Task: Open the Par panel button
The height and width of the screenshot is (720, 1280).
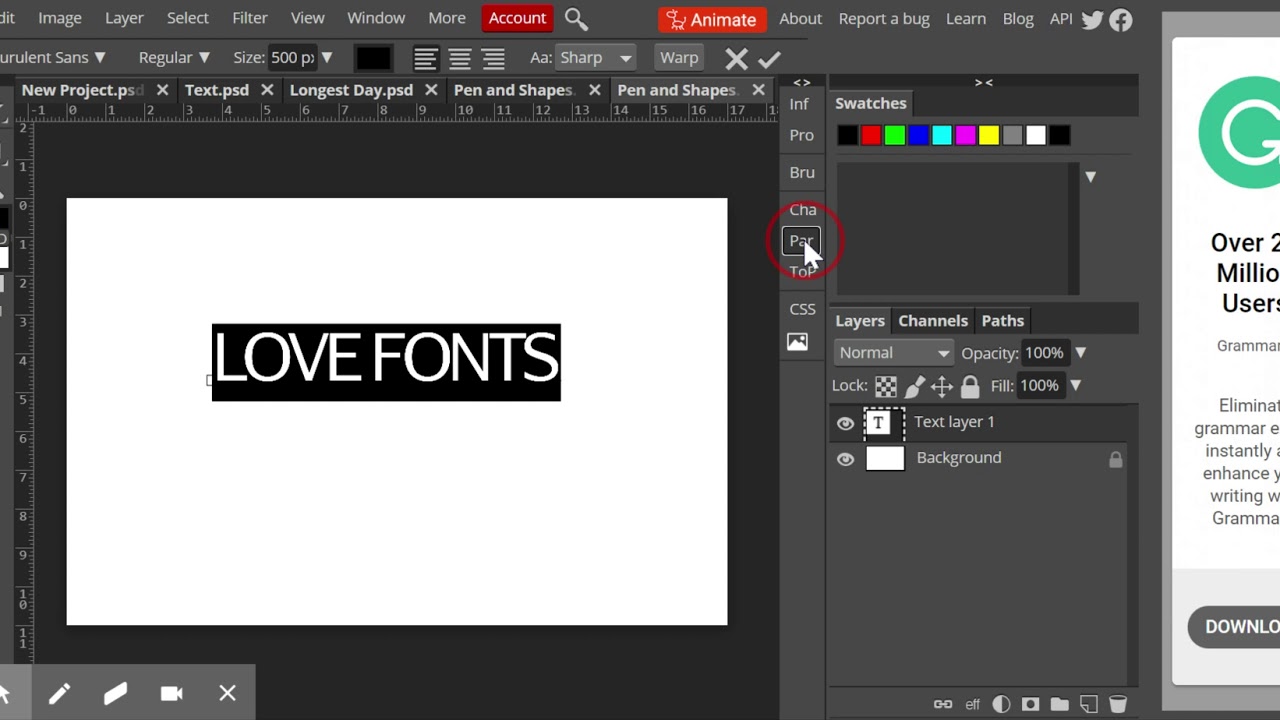Action: tap(802, 241)
